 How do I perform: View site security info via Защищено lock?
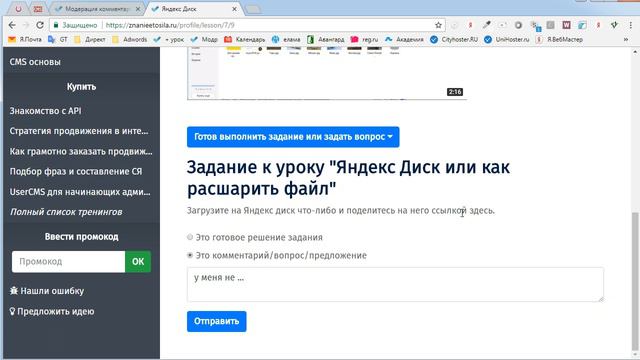pos(76,25)
